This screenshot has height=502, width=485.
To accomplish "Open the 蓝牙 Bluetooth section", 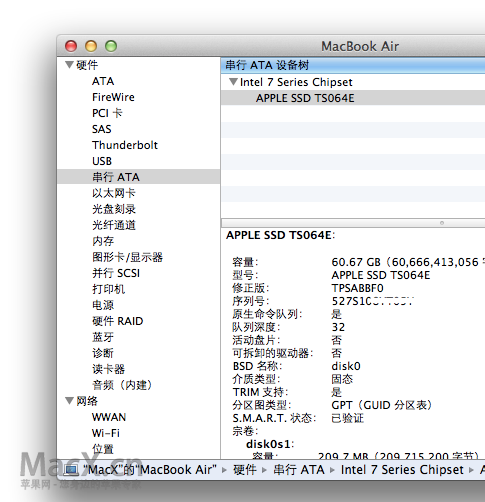I will [103, 337].
